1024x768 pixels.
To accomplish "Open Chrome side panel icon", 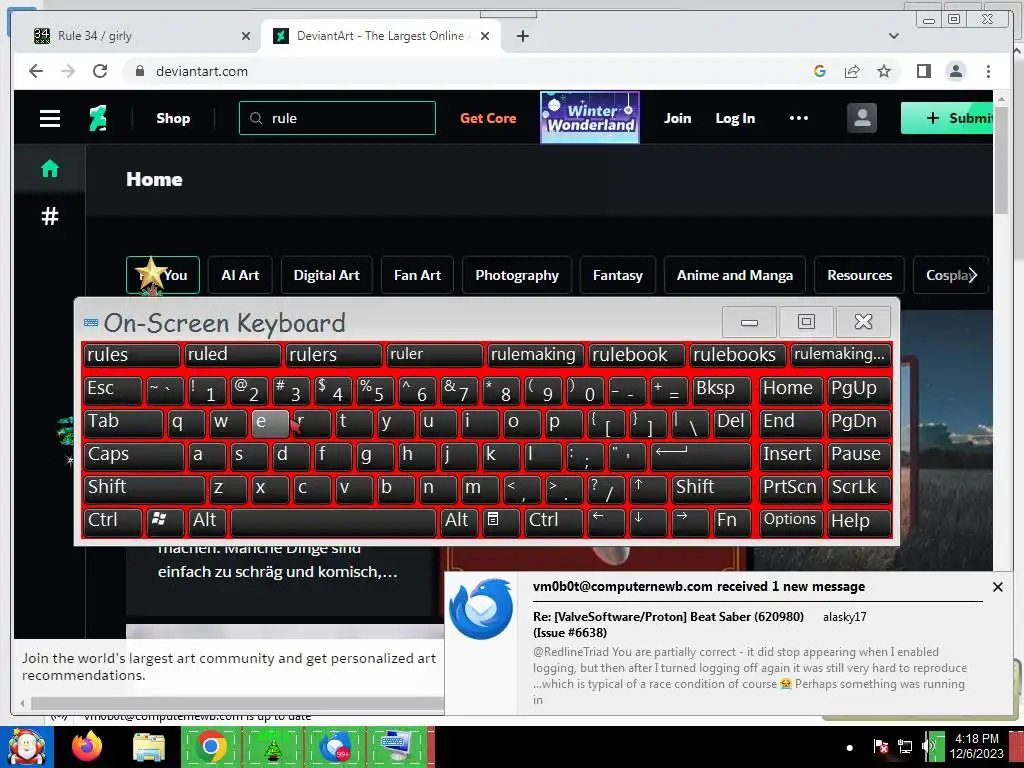I will coord(923,71).
